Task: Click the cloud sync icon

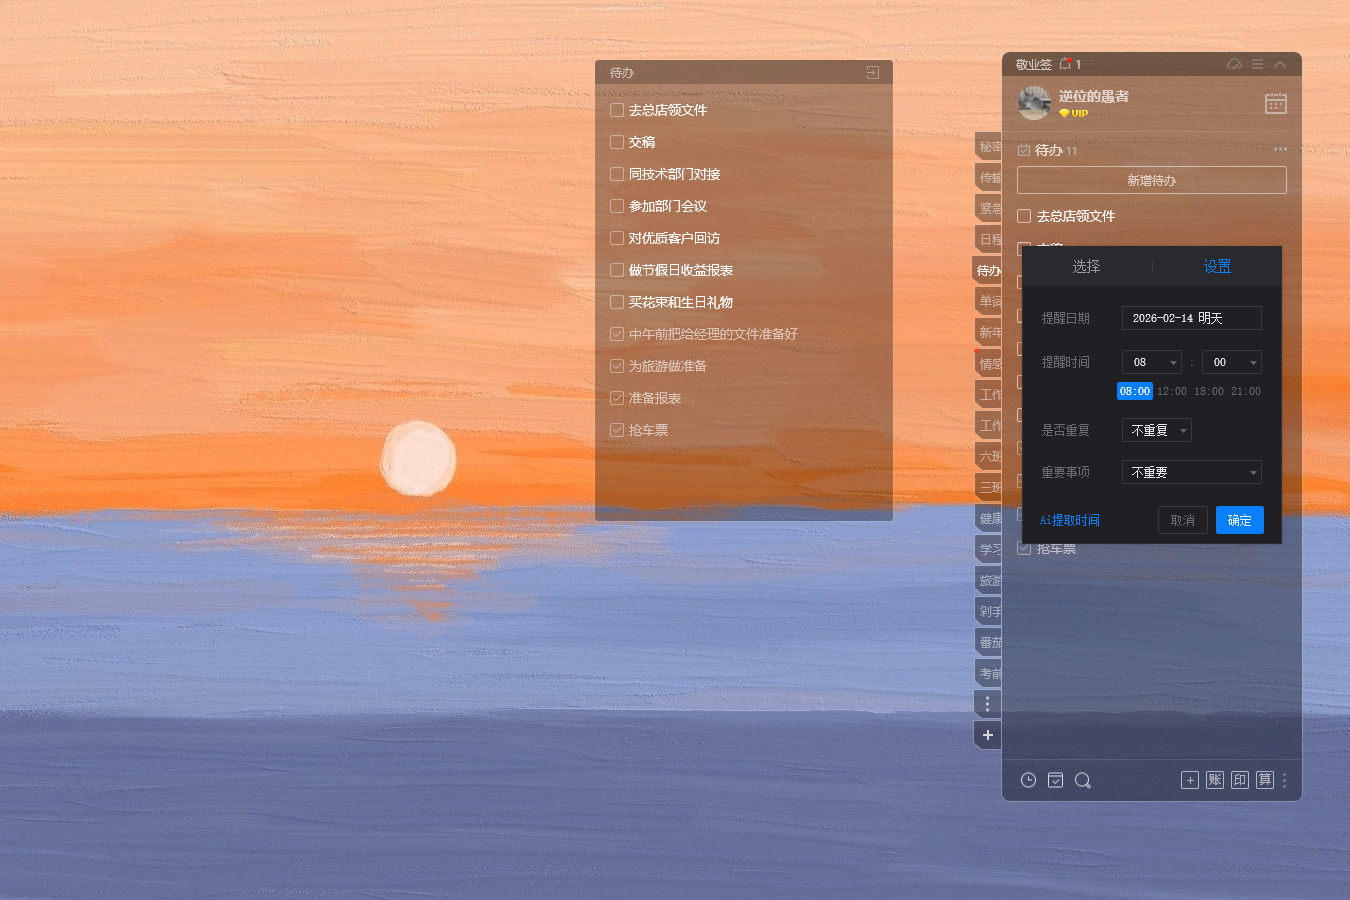Action: coord(1234,63)
